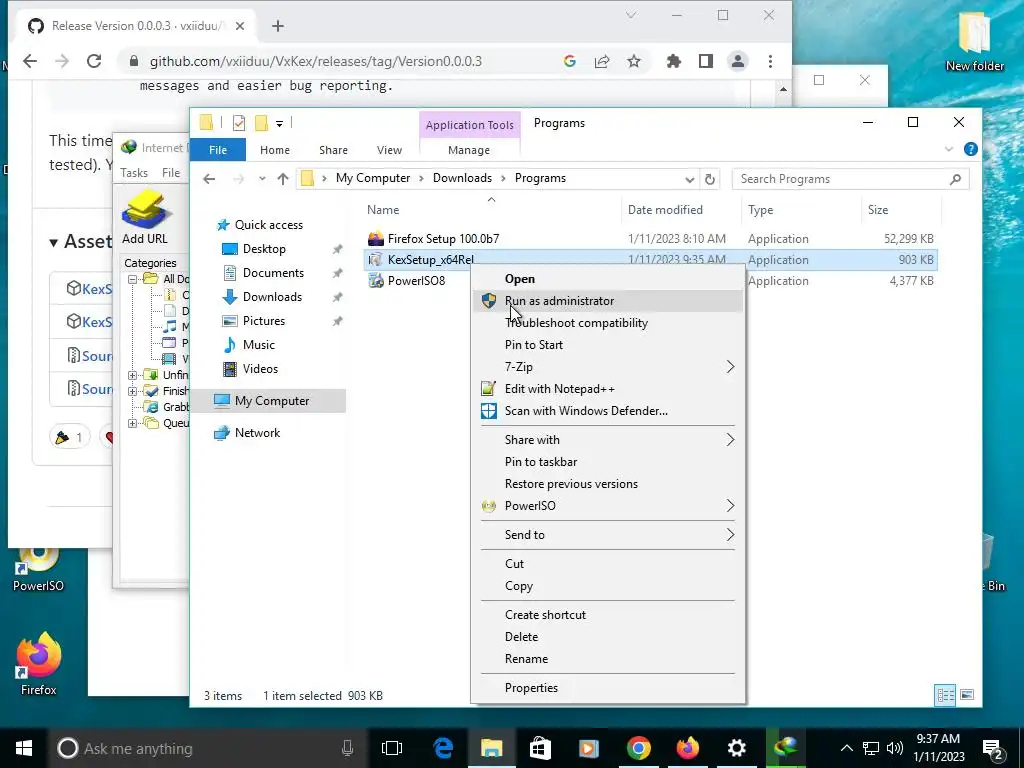This screenshot has height=768, width=1024.
Task: Open address bar history dropdown
Action: click(690, 179)
